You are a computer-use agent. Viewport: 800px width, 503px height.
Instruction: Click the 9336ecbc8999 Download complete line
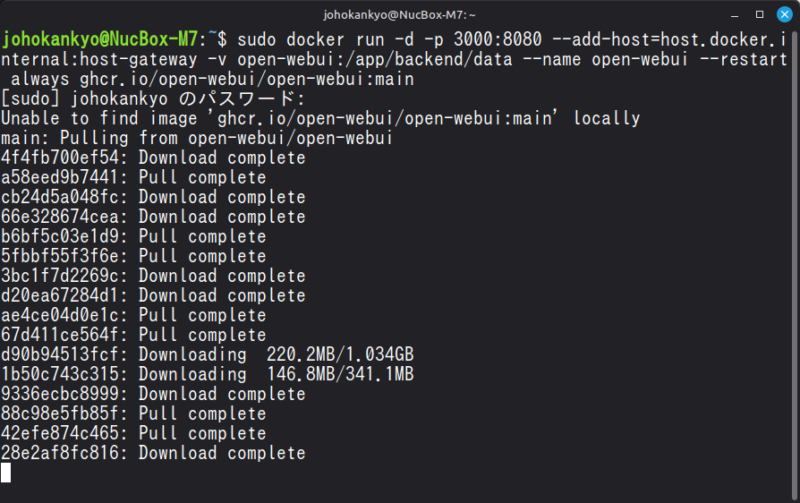tap(153, 394)
